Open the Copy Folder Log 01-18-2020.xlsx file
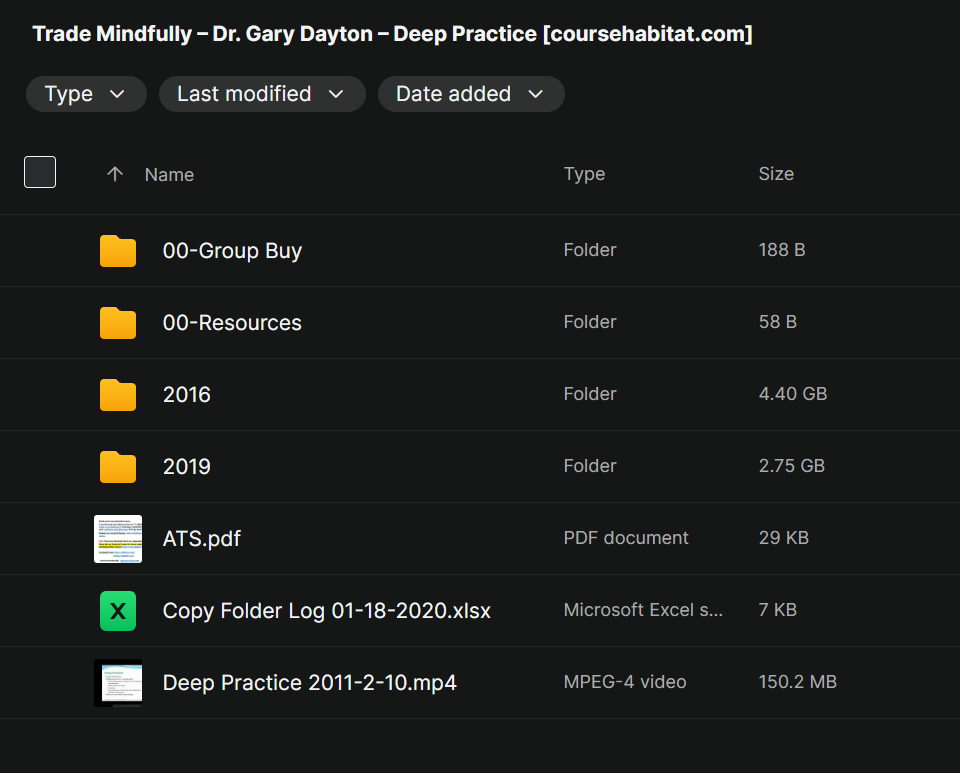 tap(327, 611)
